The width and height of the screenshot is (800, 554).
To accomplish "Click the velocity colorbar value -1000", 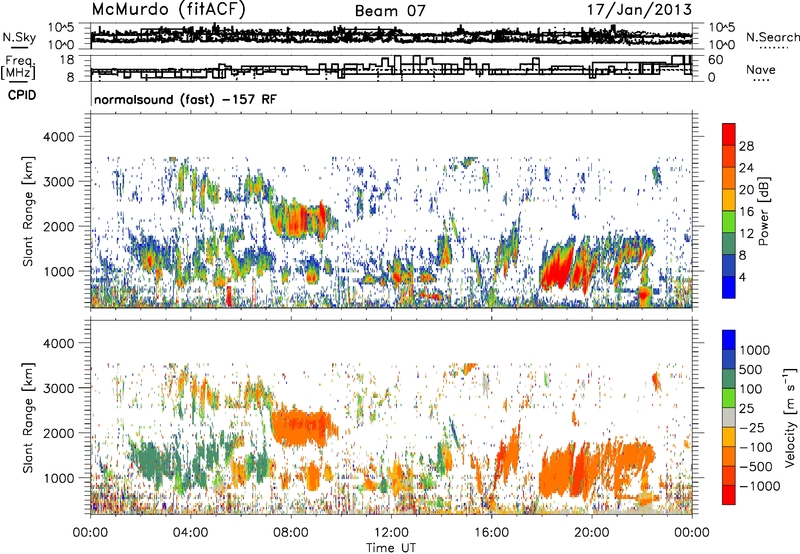I will tap(759, 486).
